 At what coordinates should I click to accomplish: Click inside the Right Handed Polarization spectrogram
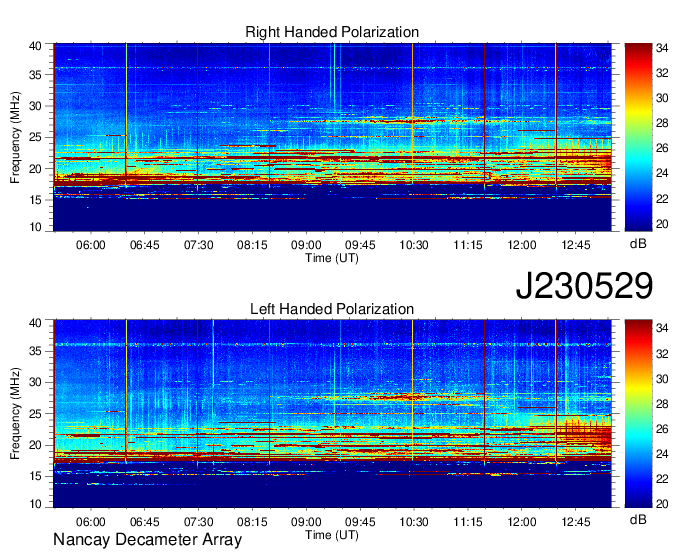pyautogui.click(x=333, y=137)
